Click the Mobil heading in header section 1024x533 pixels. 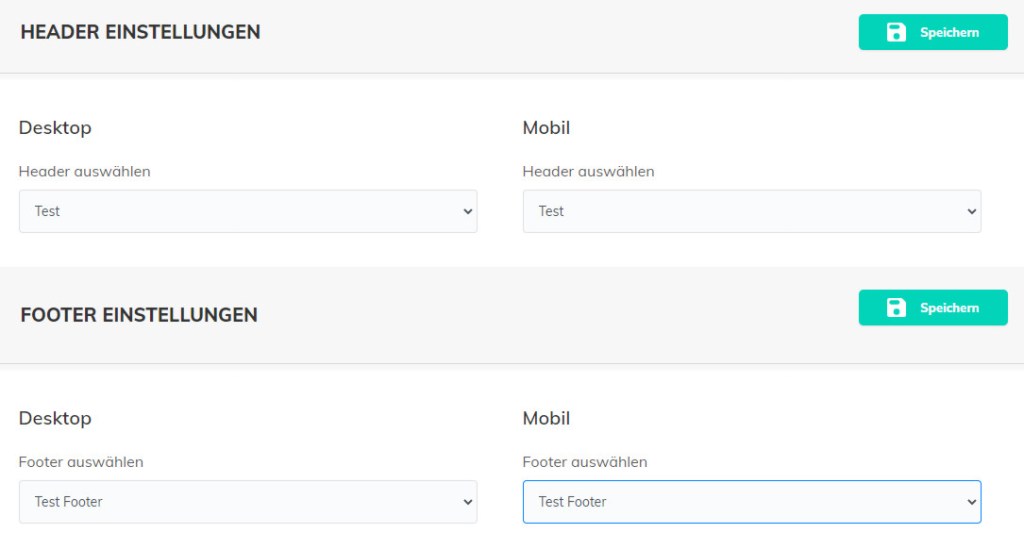click(546, 128)
